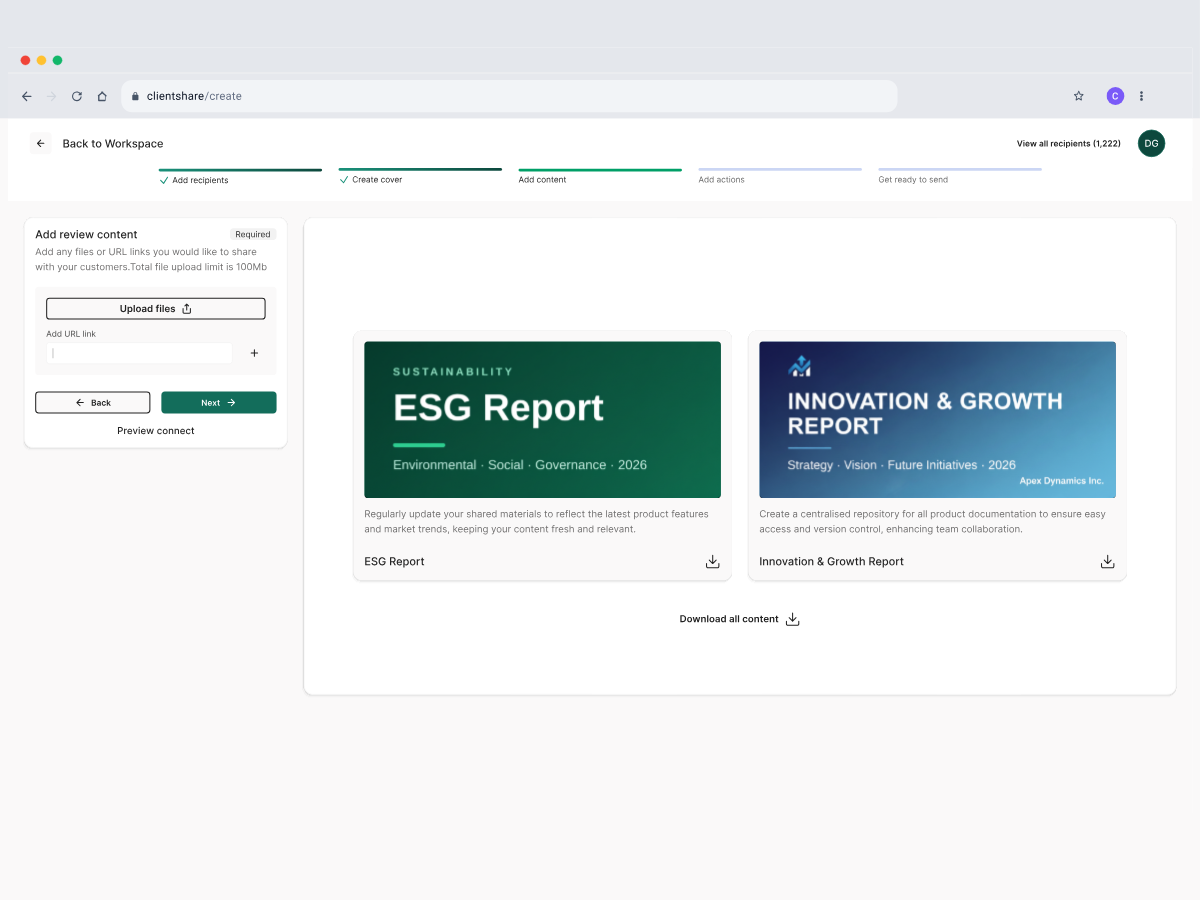Image resolution: width=1200 pixels, height=900 pixels.
Task: Click the Add review content heading
Action: [86, 234]
